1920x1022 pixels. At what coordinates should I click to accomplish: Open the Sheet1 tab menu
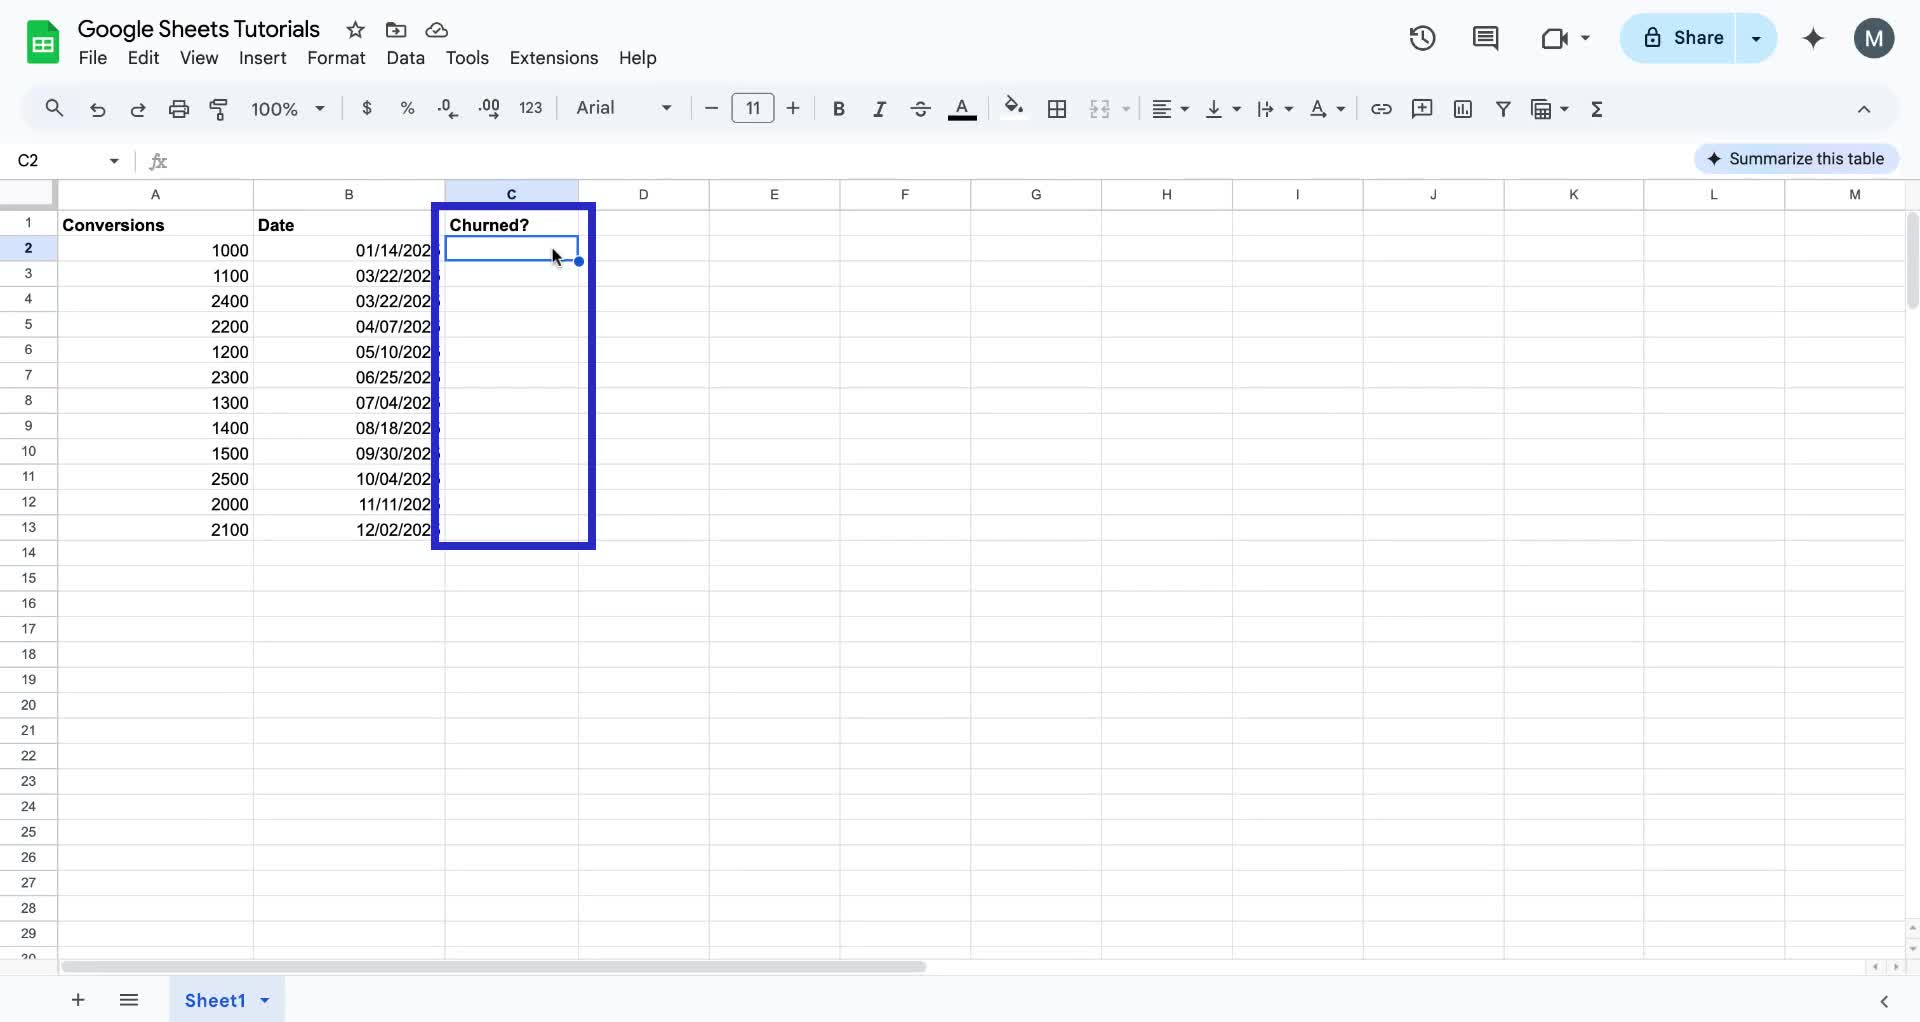264,1000
